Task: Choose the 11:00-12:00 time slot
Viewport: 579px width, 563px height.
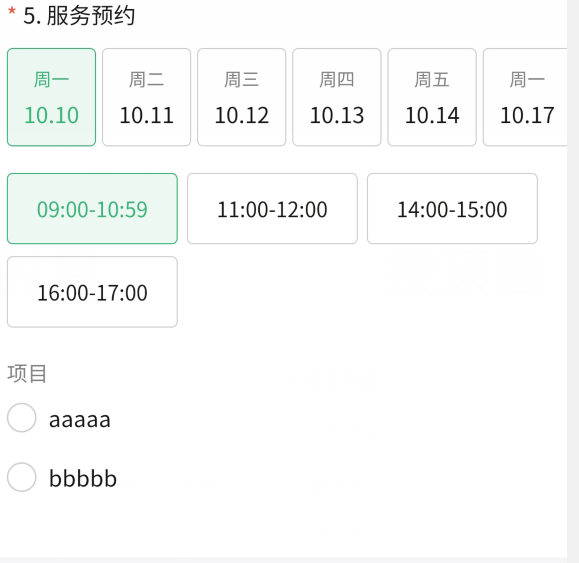Action: [x=272, y=209]
